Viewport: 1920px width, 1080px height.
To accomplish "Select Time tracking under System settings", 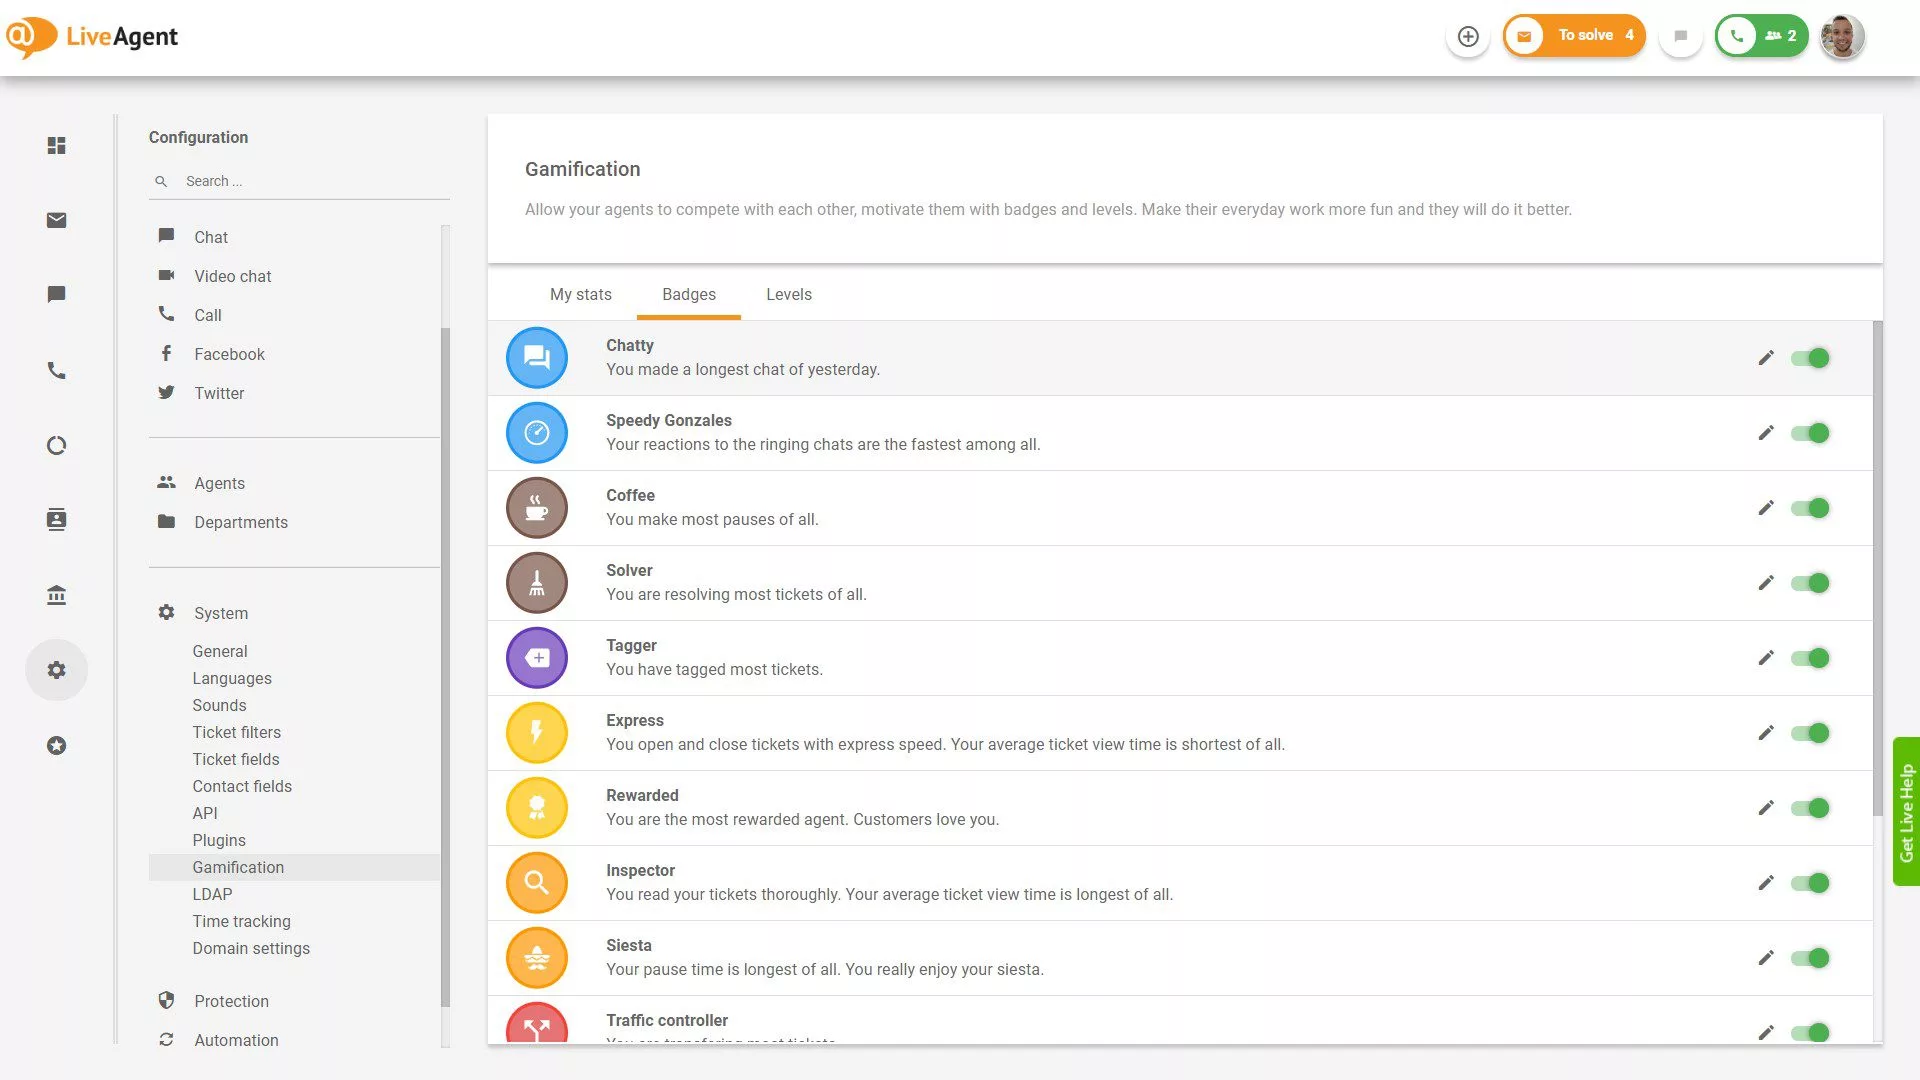I will tap(241, 921).
